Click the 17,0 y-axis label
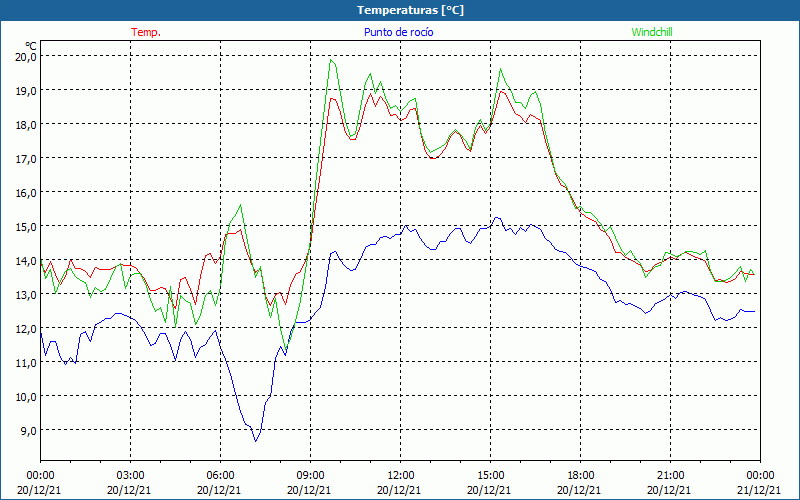Viewport: 800px width, 500px height. [x=26, y=159]
